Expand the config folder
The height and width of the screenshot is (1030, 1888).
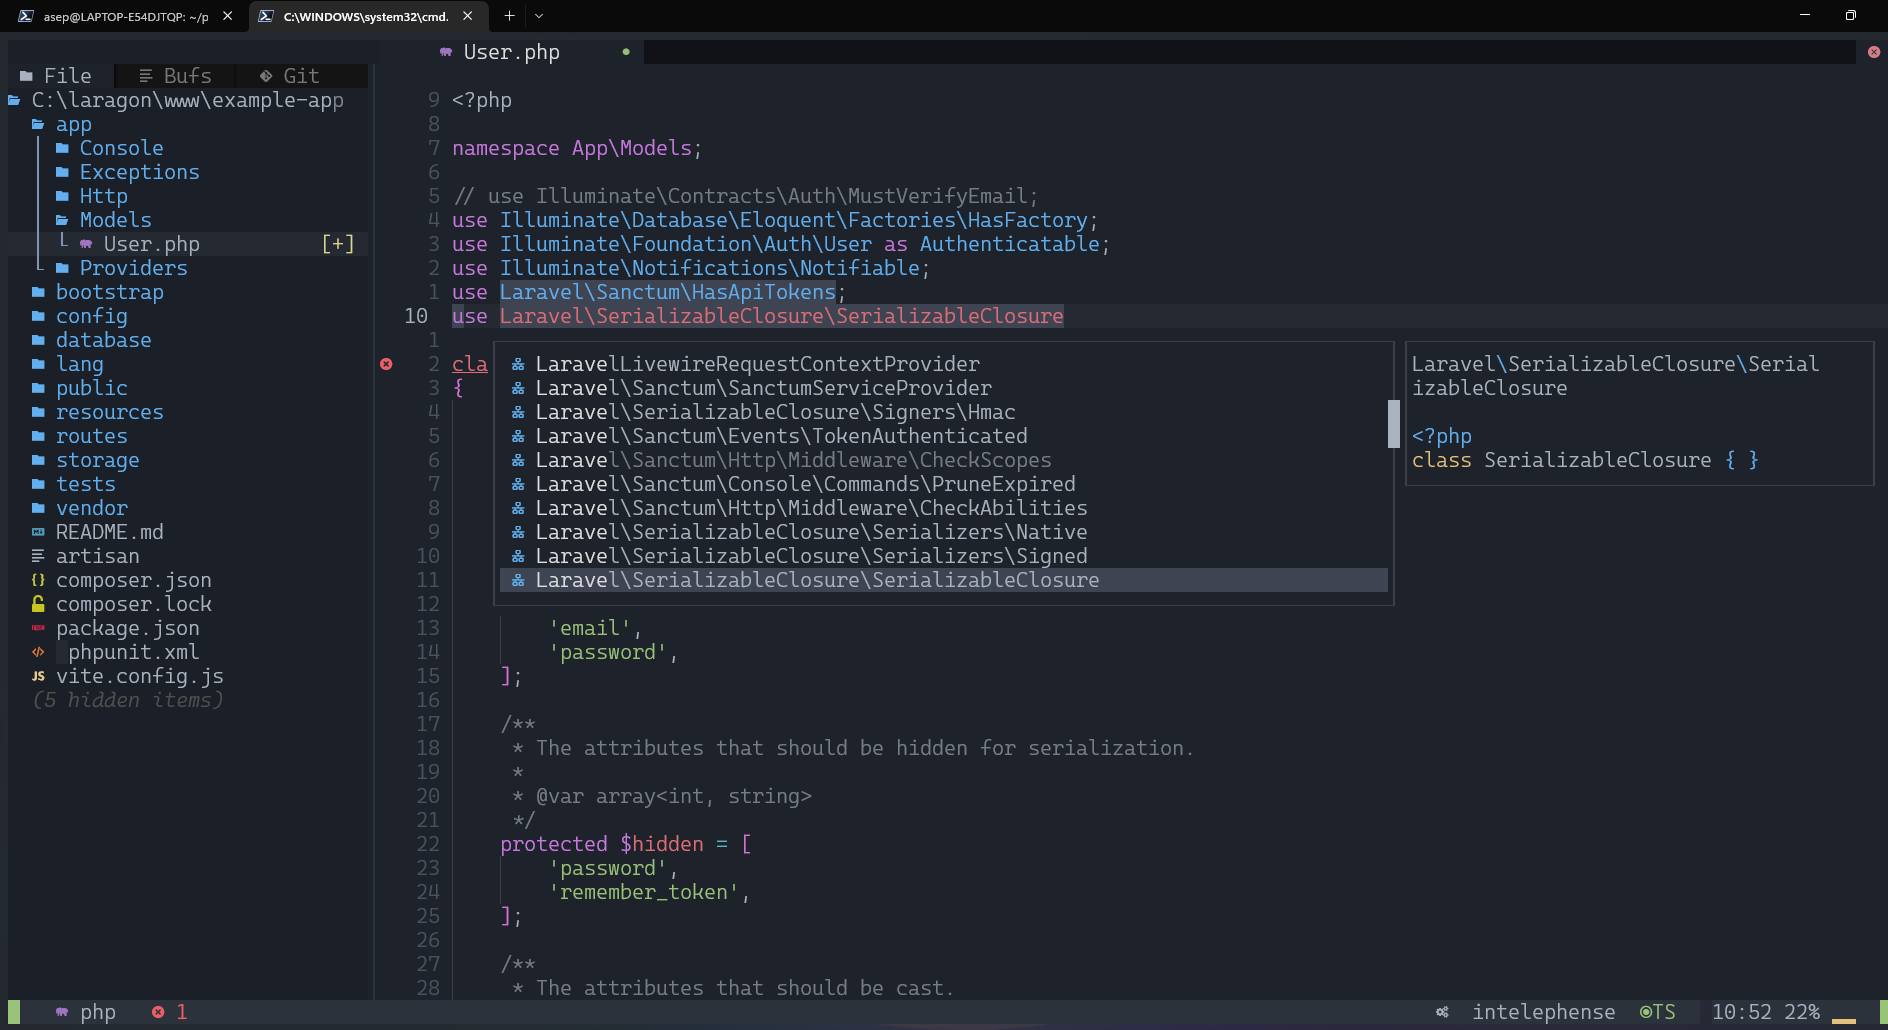tap(80, 316)
